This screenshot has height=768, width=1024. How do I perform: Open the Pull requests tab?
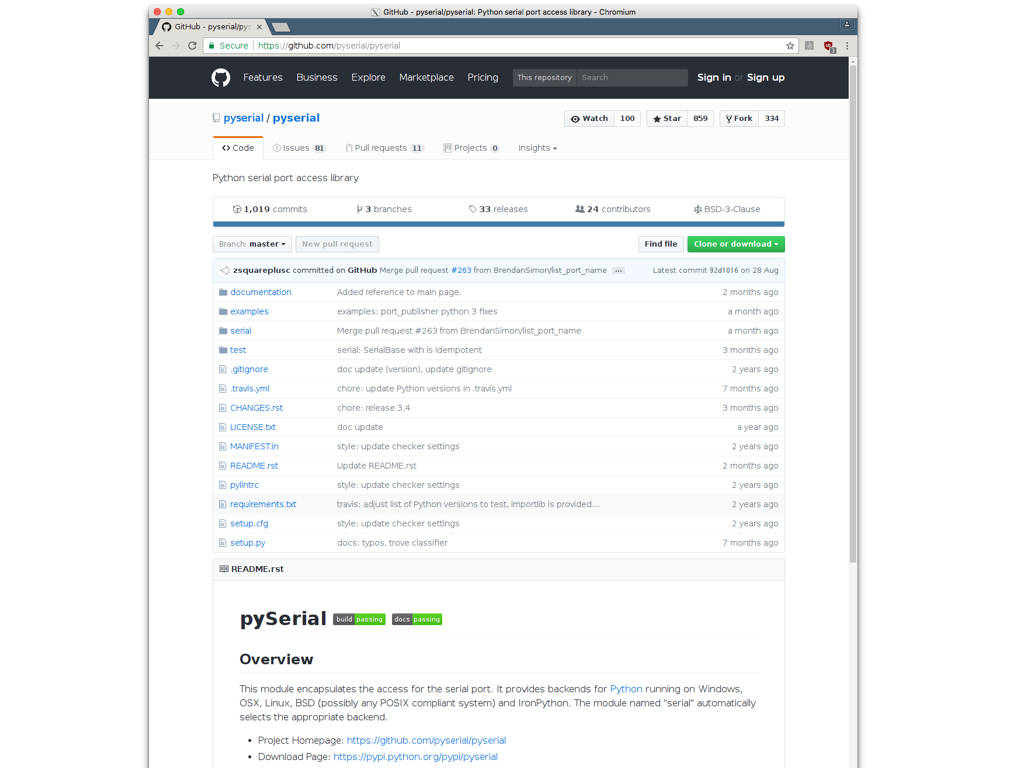pyautogui.click(x=383, y=148)
